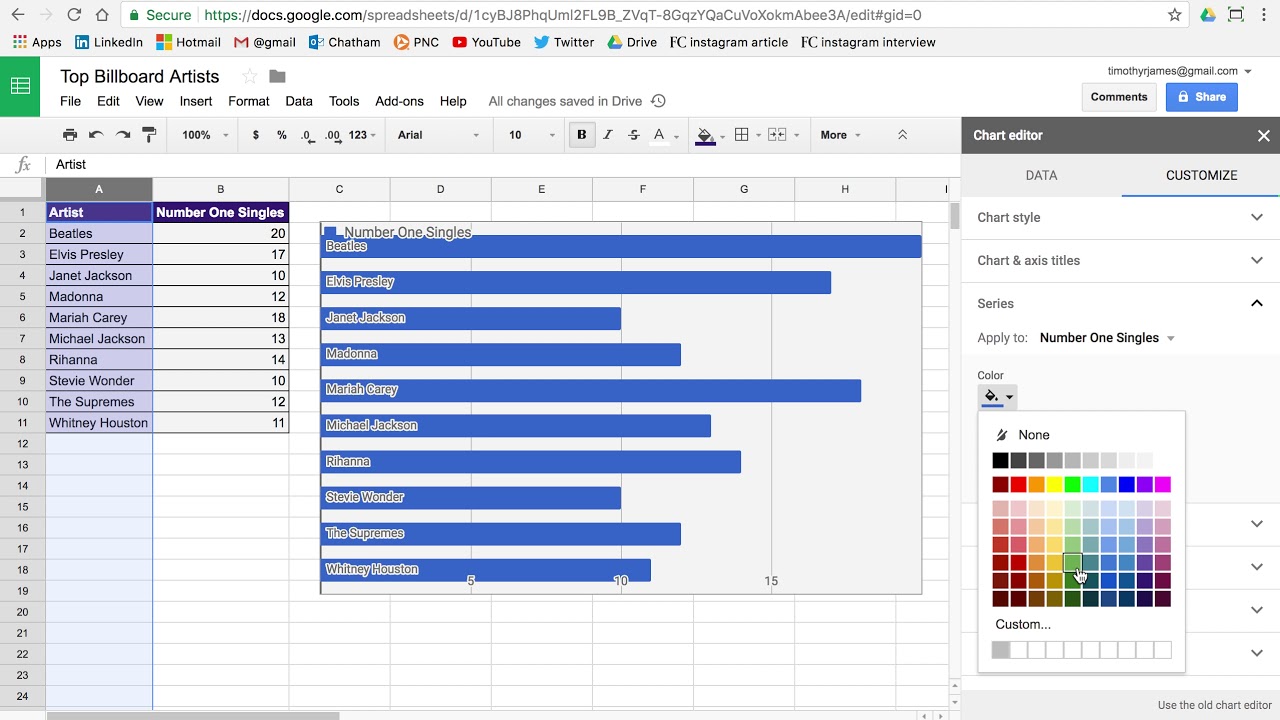Open the Format menu
This screenshot has width=1280, height=720.
point(248,101)
